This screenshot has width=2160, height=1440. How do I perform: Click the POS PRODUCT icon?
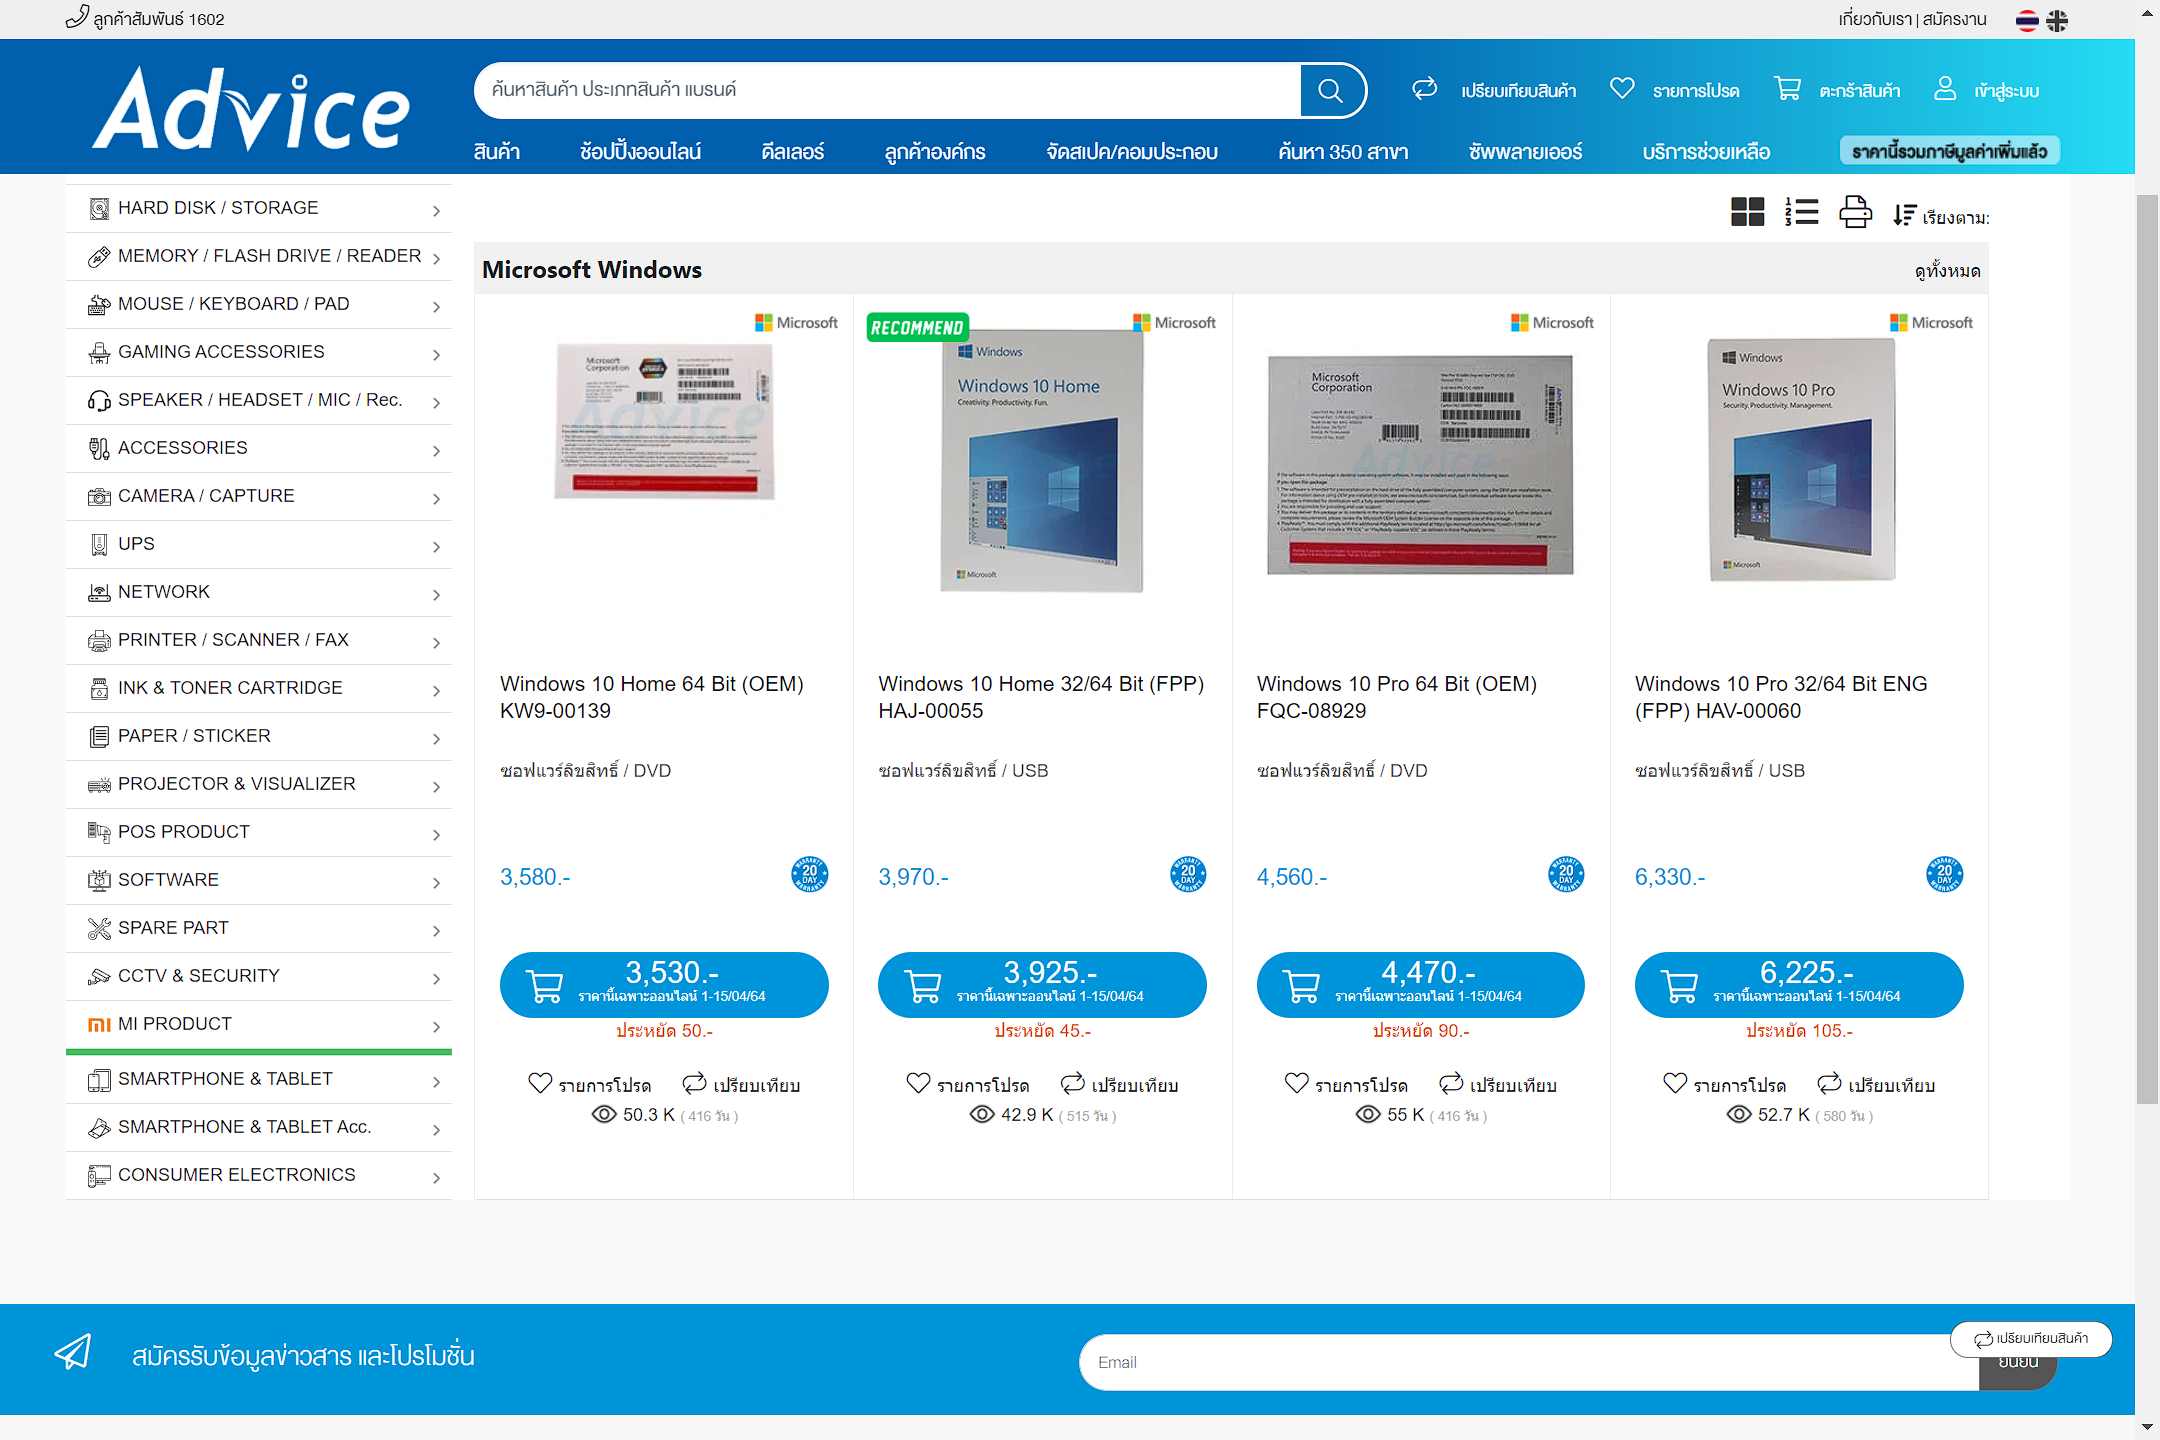(x=99, y=832)
